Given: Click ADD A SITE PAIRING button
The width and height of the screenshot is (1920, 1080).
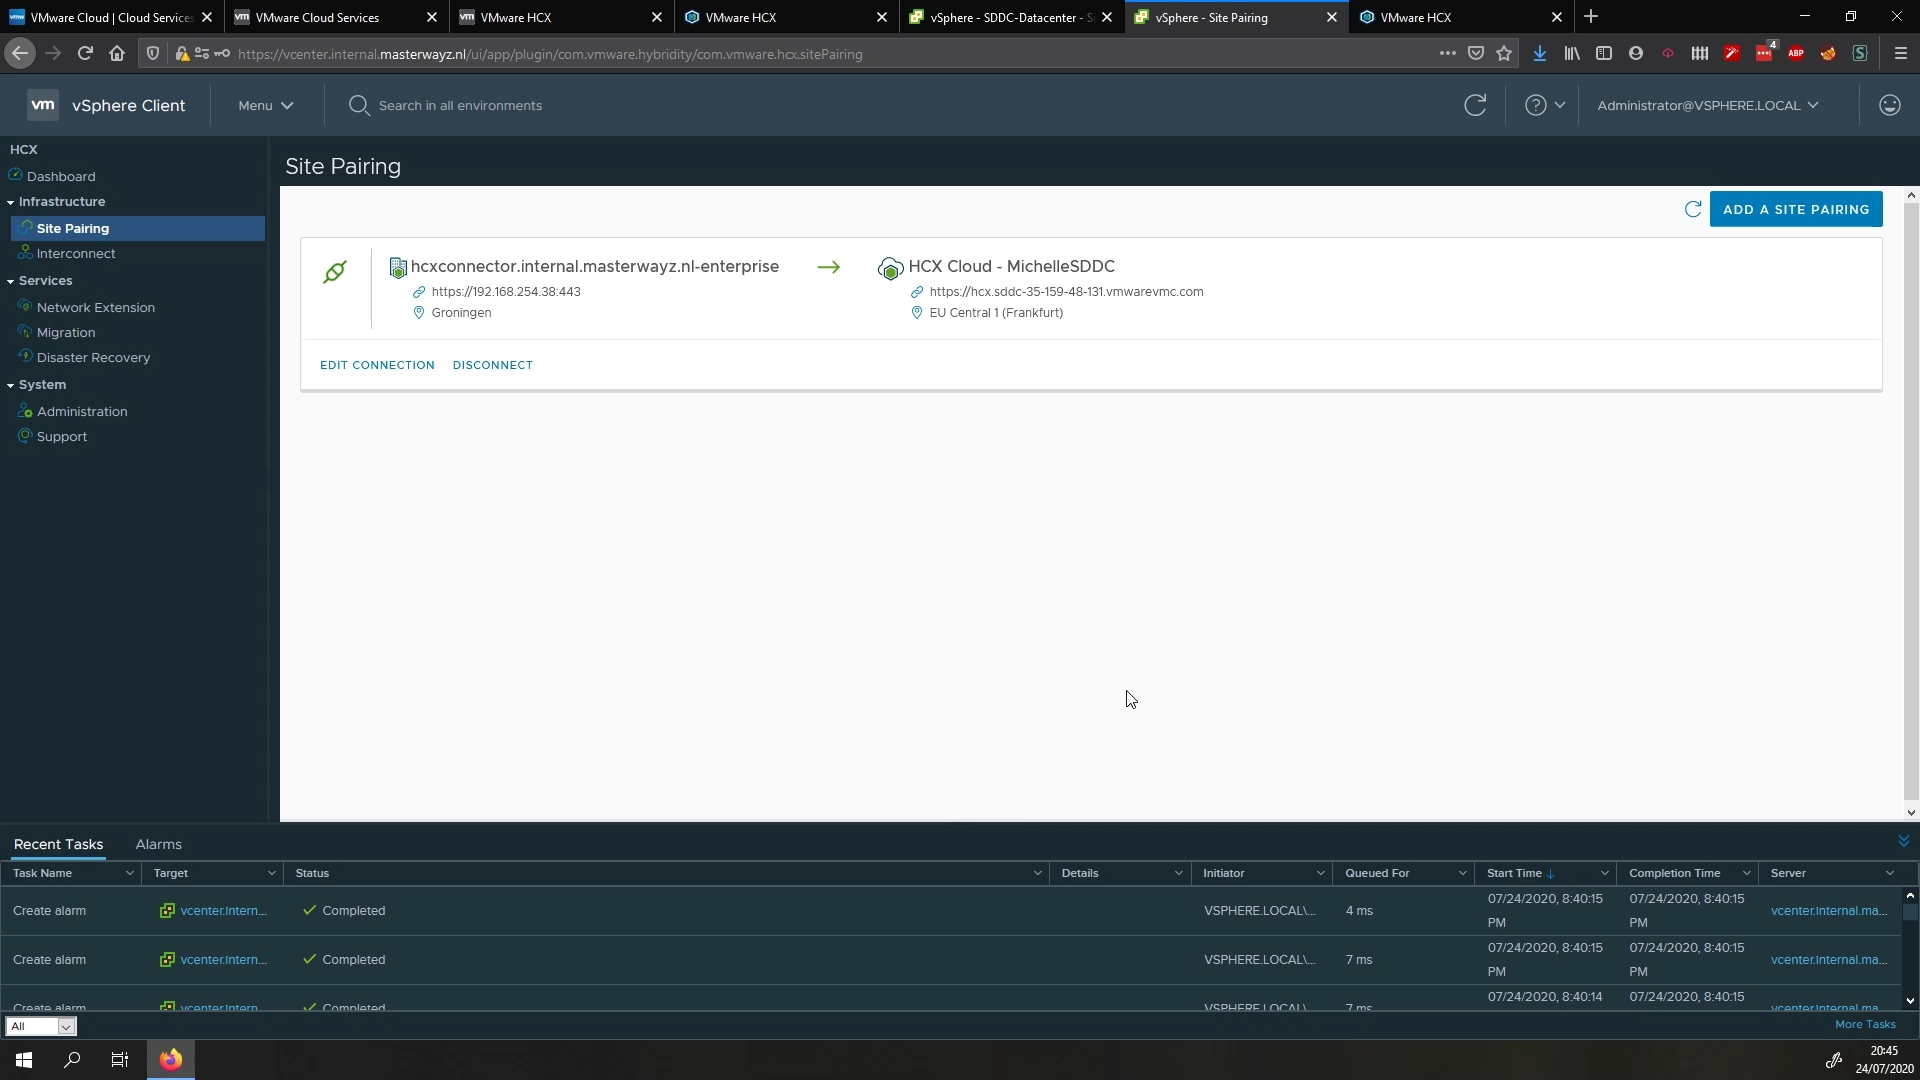Looking at the screenshot, I should [x=1796, y=209].
